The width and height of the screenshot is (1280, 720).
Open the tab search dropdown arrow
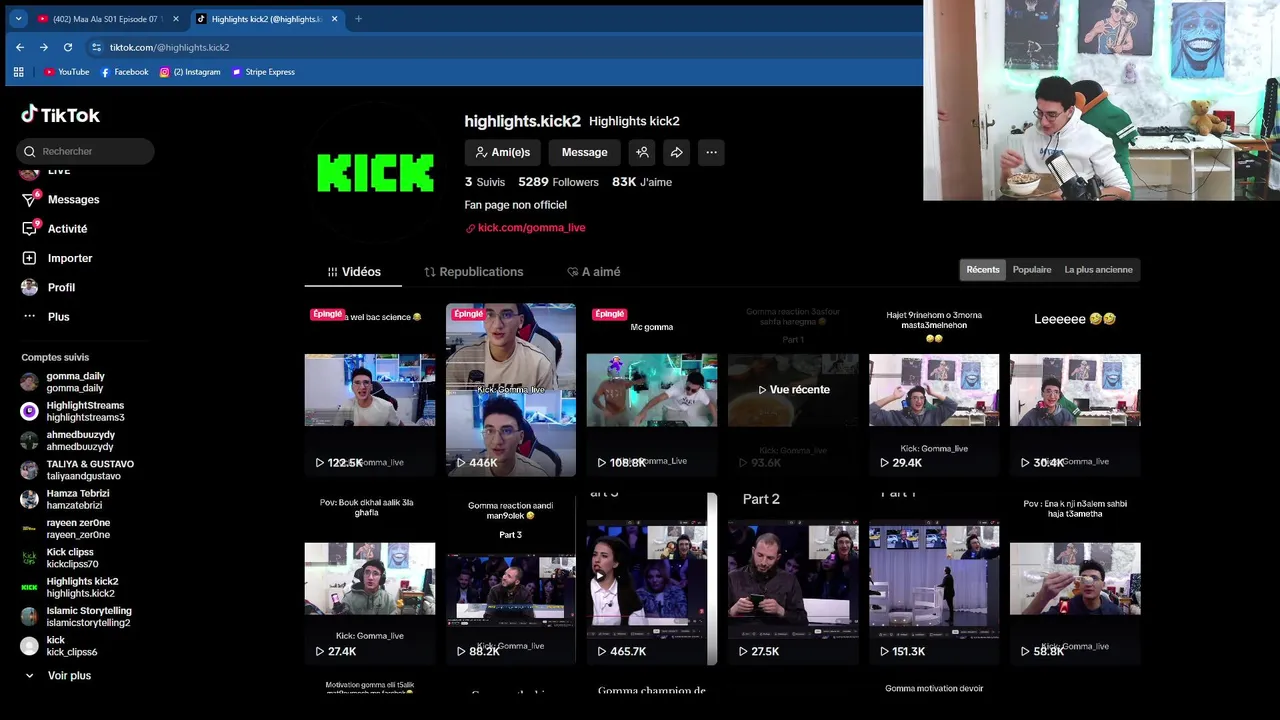point(18,19)
